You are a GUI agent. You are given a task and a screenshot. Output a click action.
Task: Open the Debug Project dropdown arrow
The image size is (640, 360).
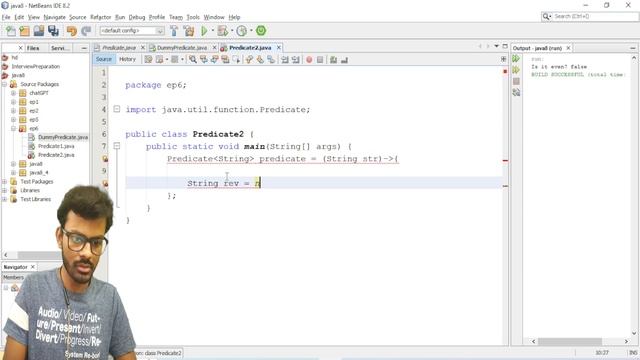coord(231,31)
